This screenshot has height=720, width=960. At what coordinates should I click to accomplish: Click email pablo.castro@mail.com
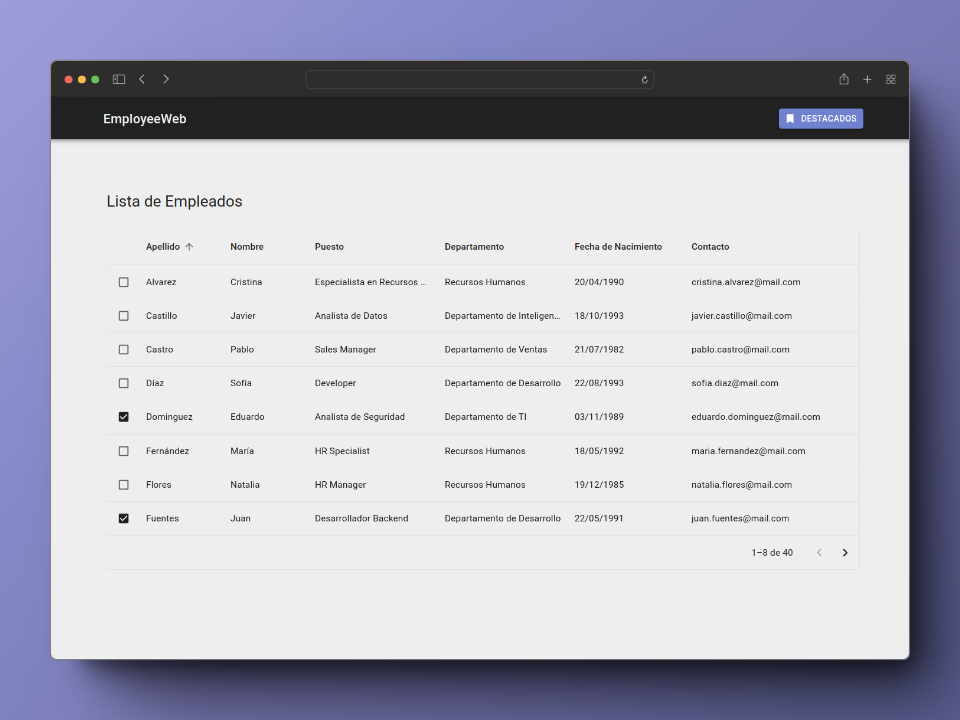[x=740, y=350]
